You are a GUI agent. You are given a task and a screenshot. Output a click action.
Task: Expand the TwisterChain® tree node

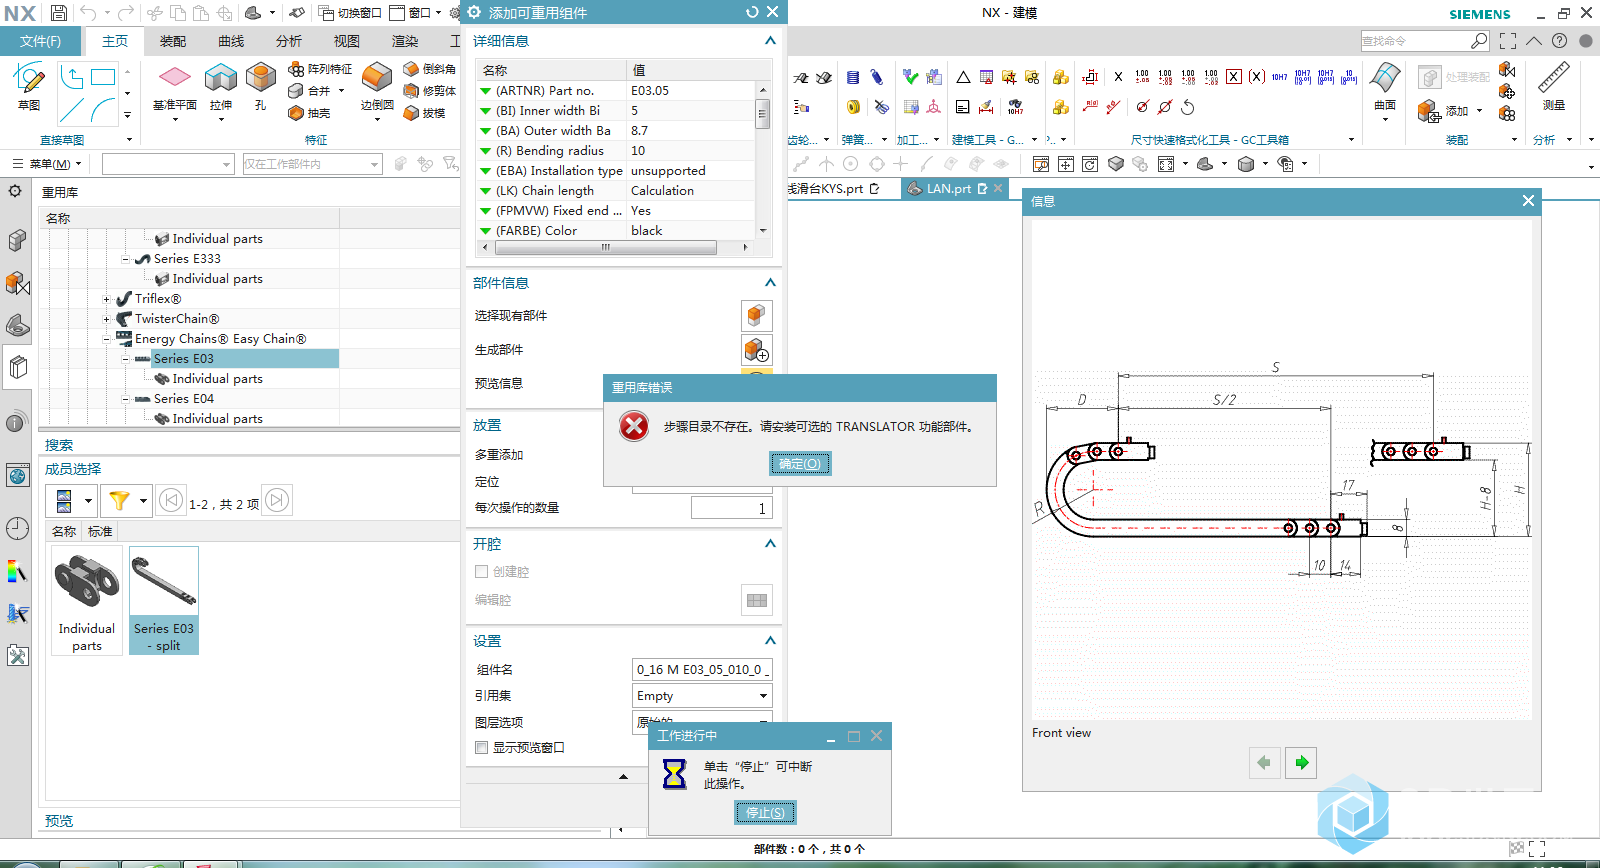107,319
